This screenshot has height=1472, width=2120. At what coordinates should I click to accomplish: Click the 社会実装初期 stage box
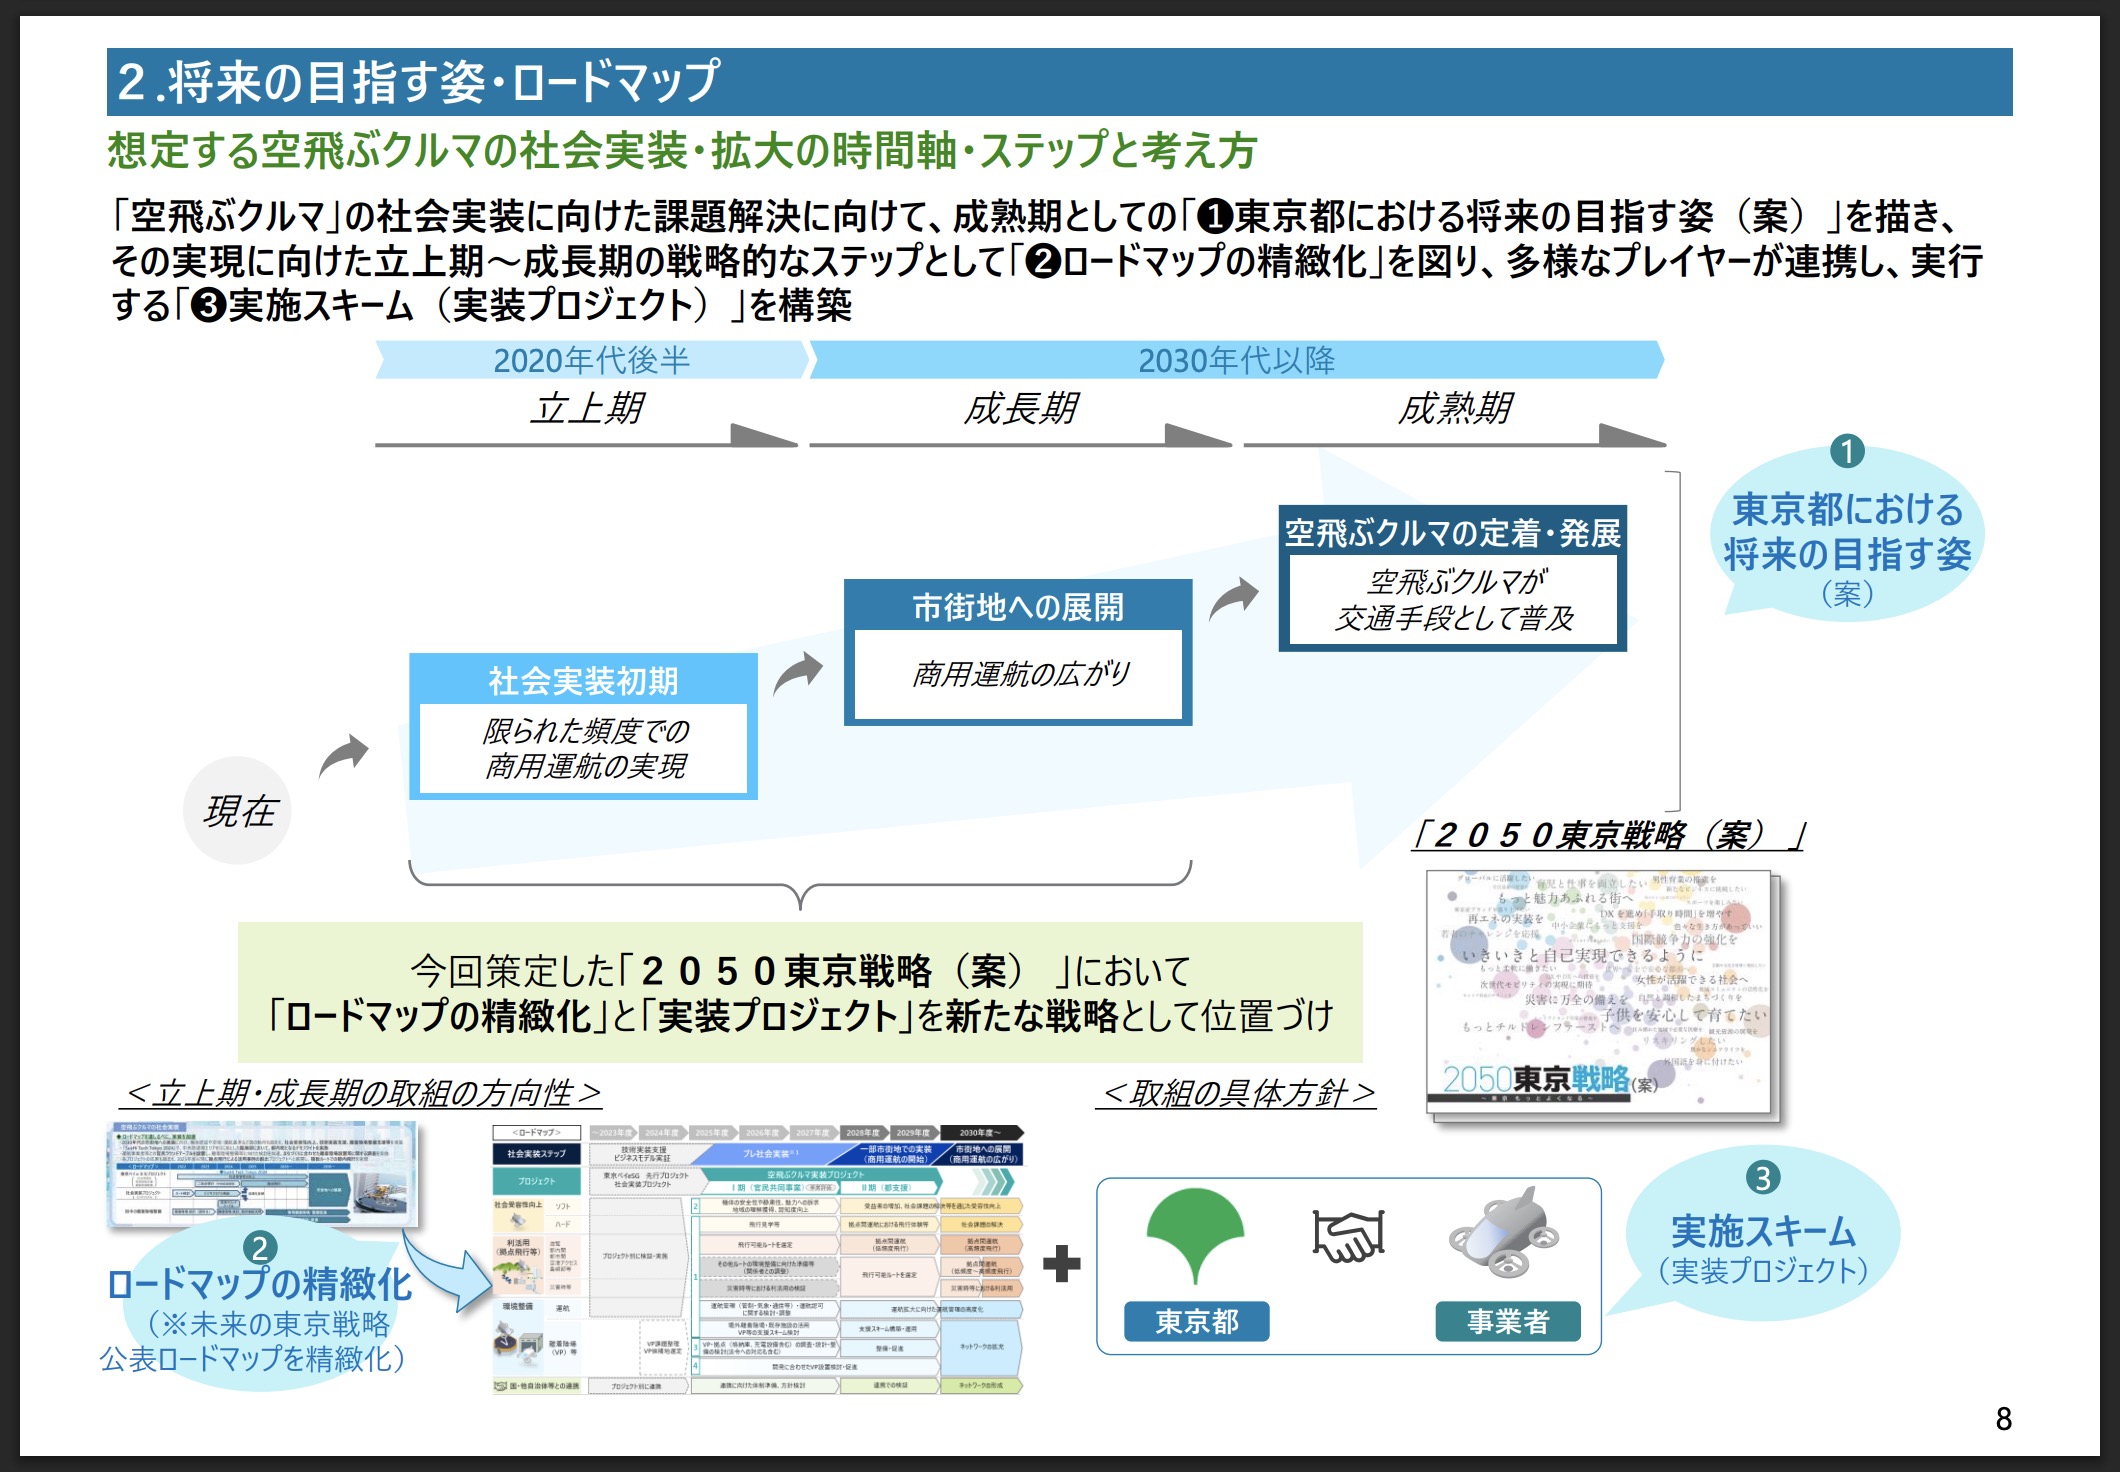[583, 726]
